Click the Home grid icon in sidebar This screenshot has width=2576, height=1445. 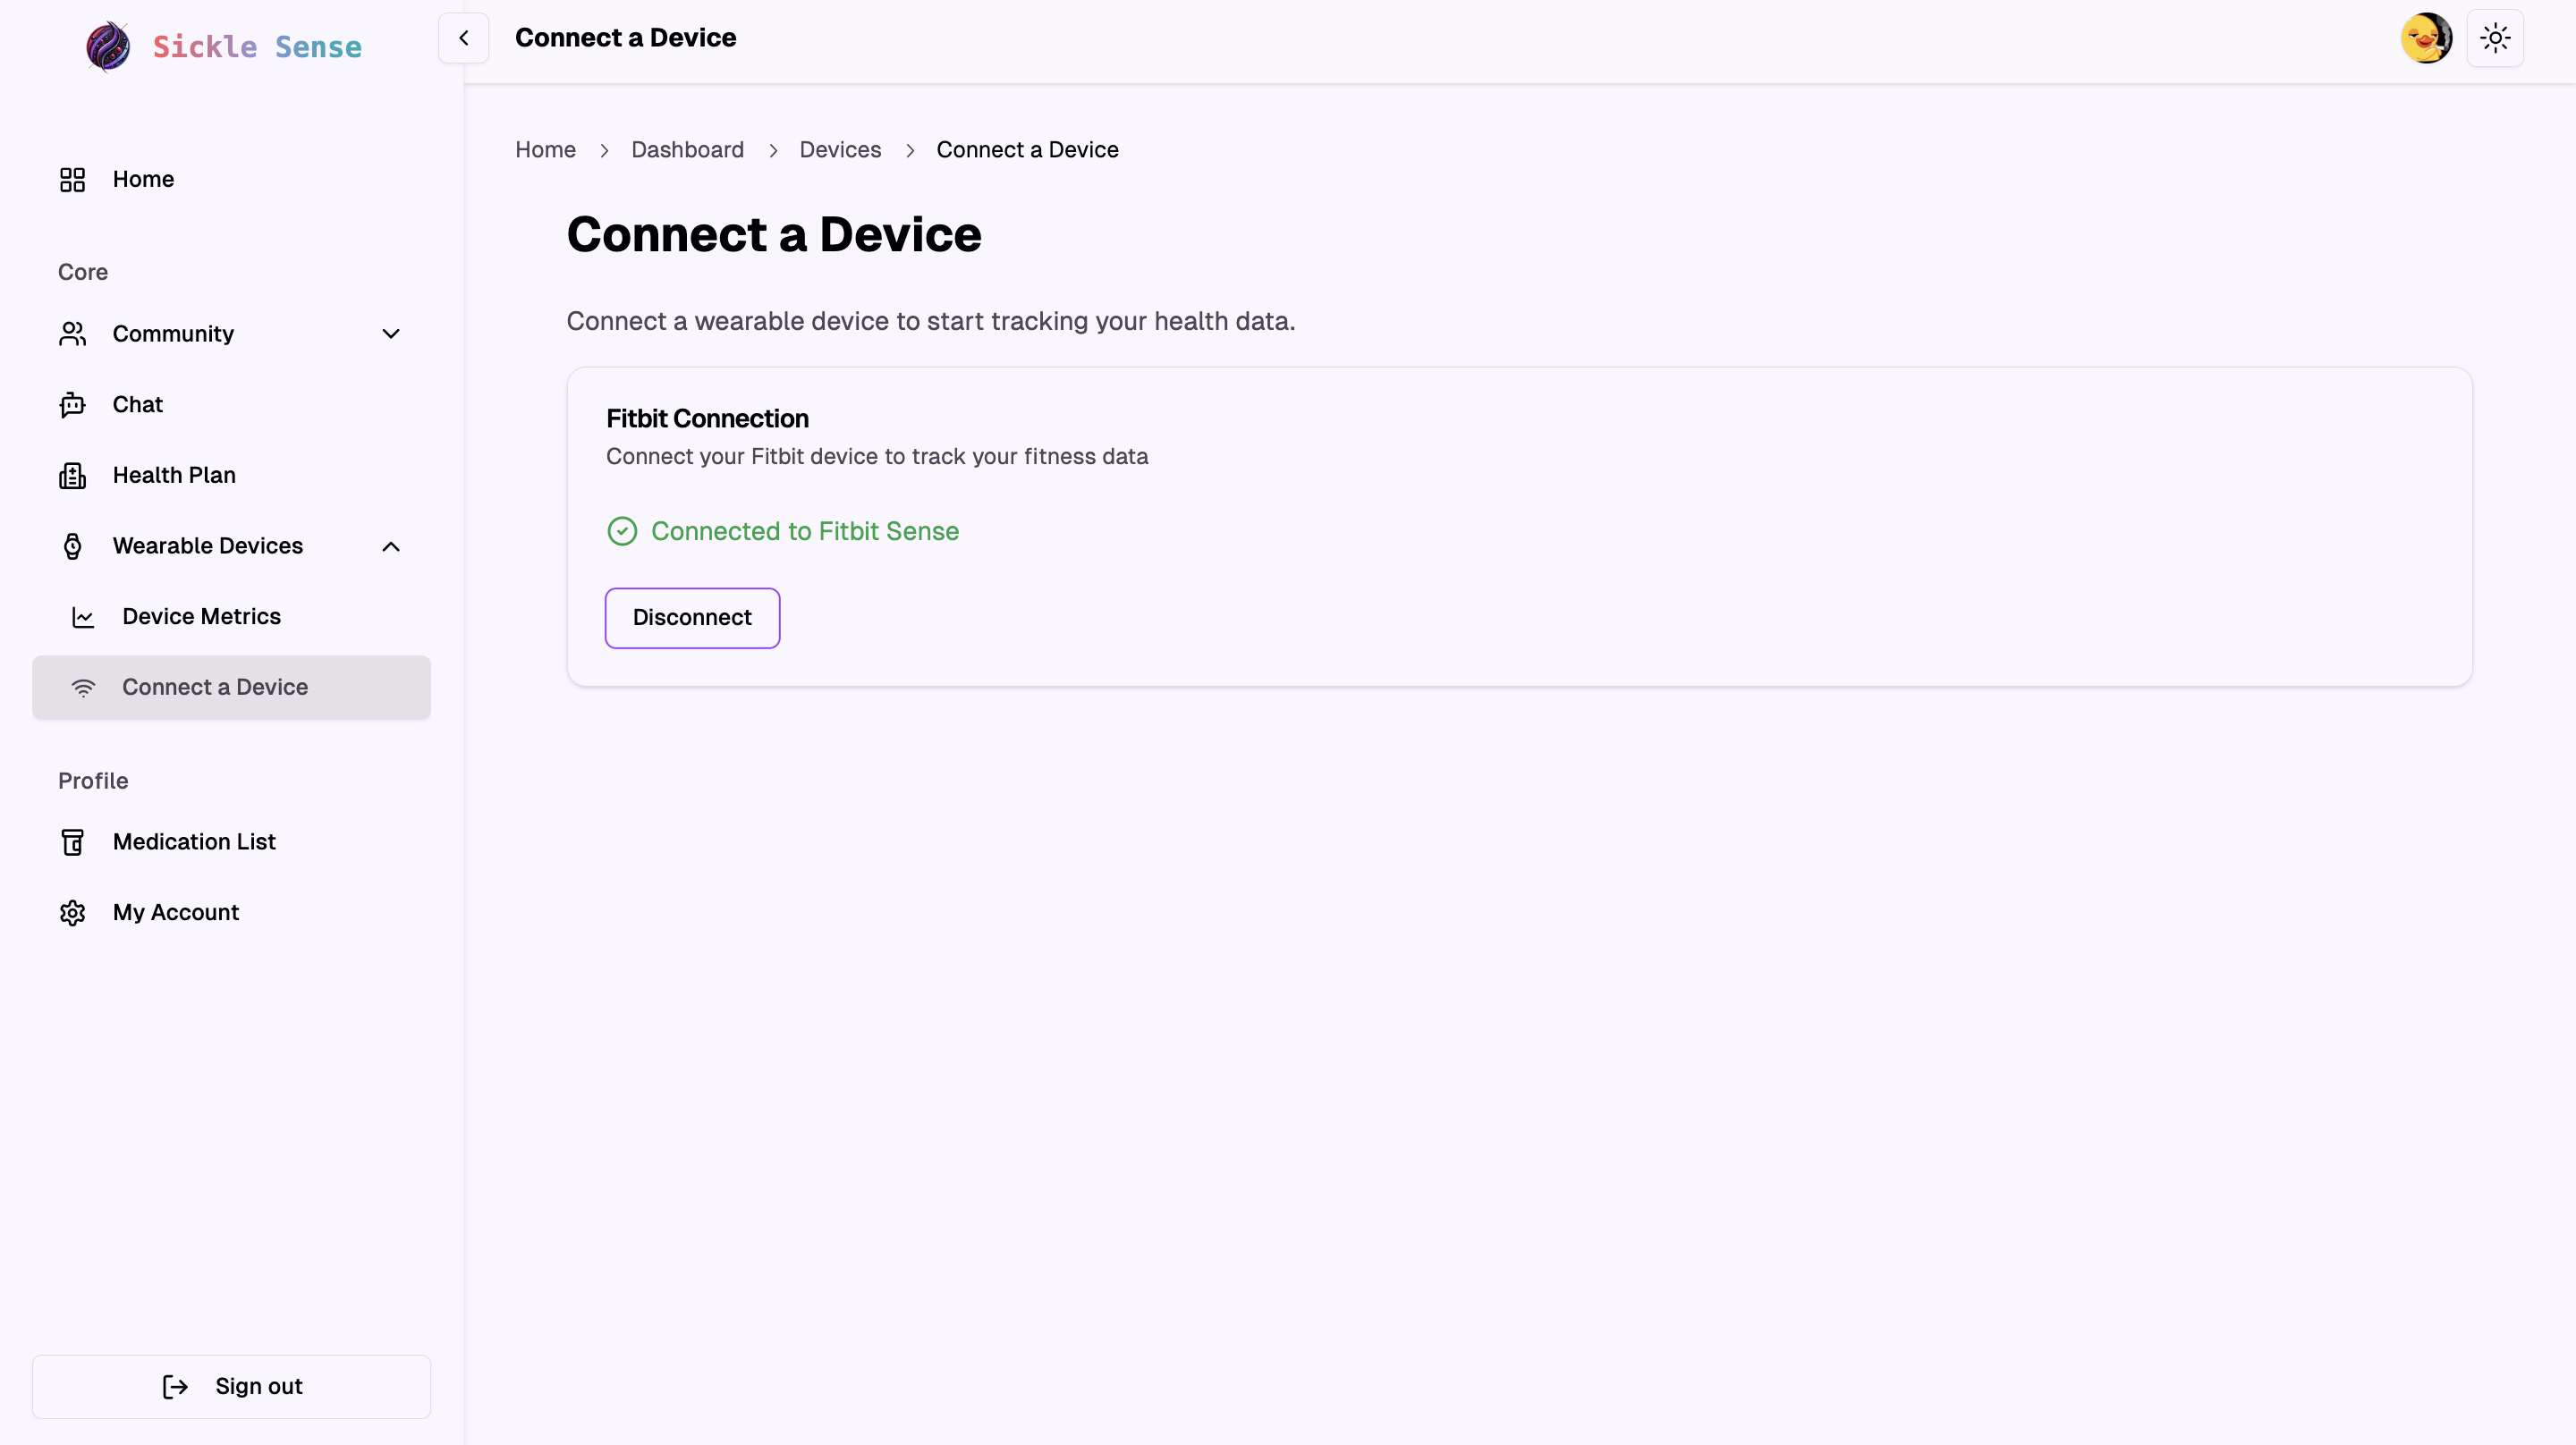pos(72,180)
